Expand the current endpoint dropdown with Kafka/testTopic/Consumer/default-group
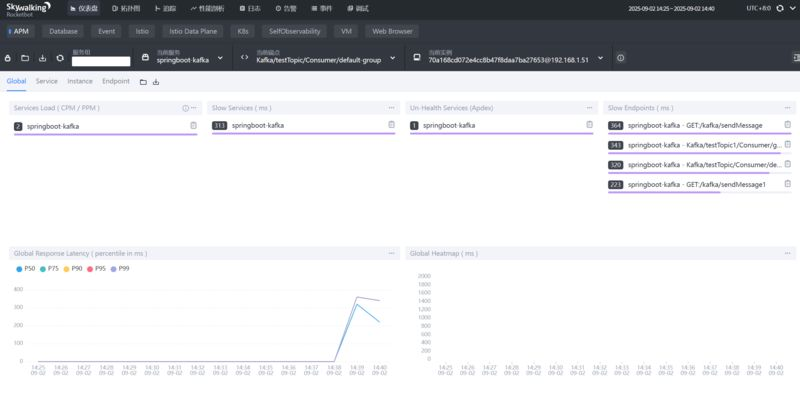The height and width of the screenshot is (409, 800). 392,58
